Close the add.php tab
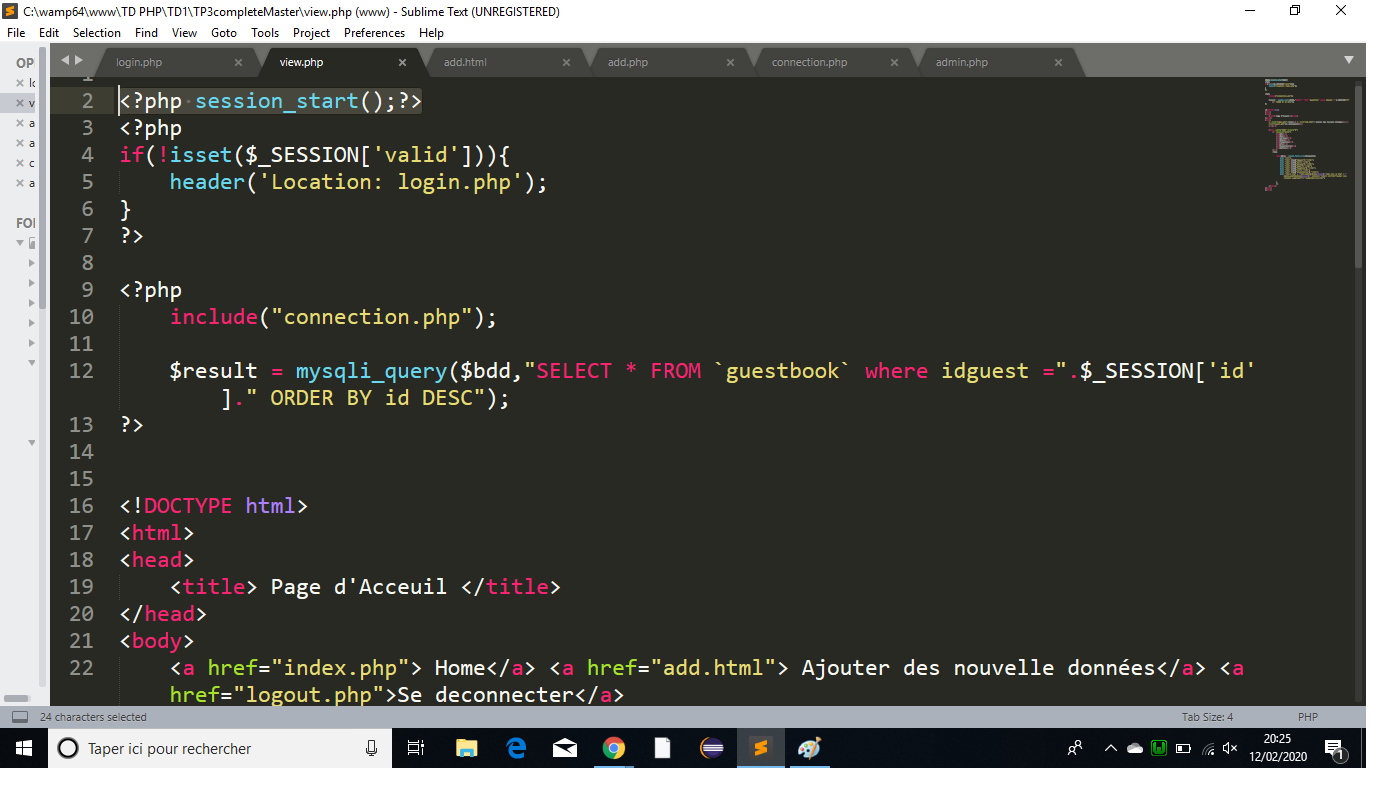The height and width of the screenshot is (792, 1384). tap(730, 62)
